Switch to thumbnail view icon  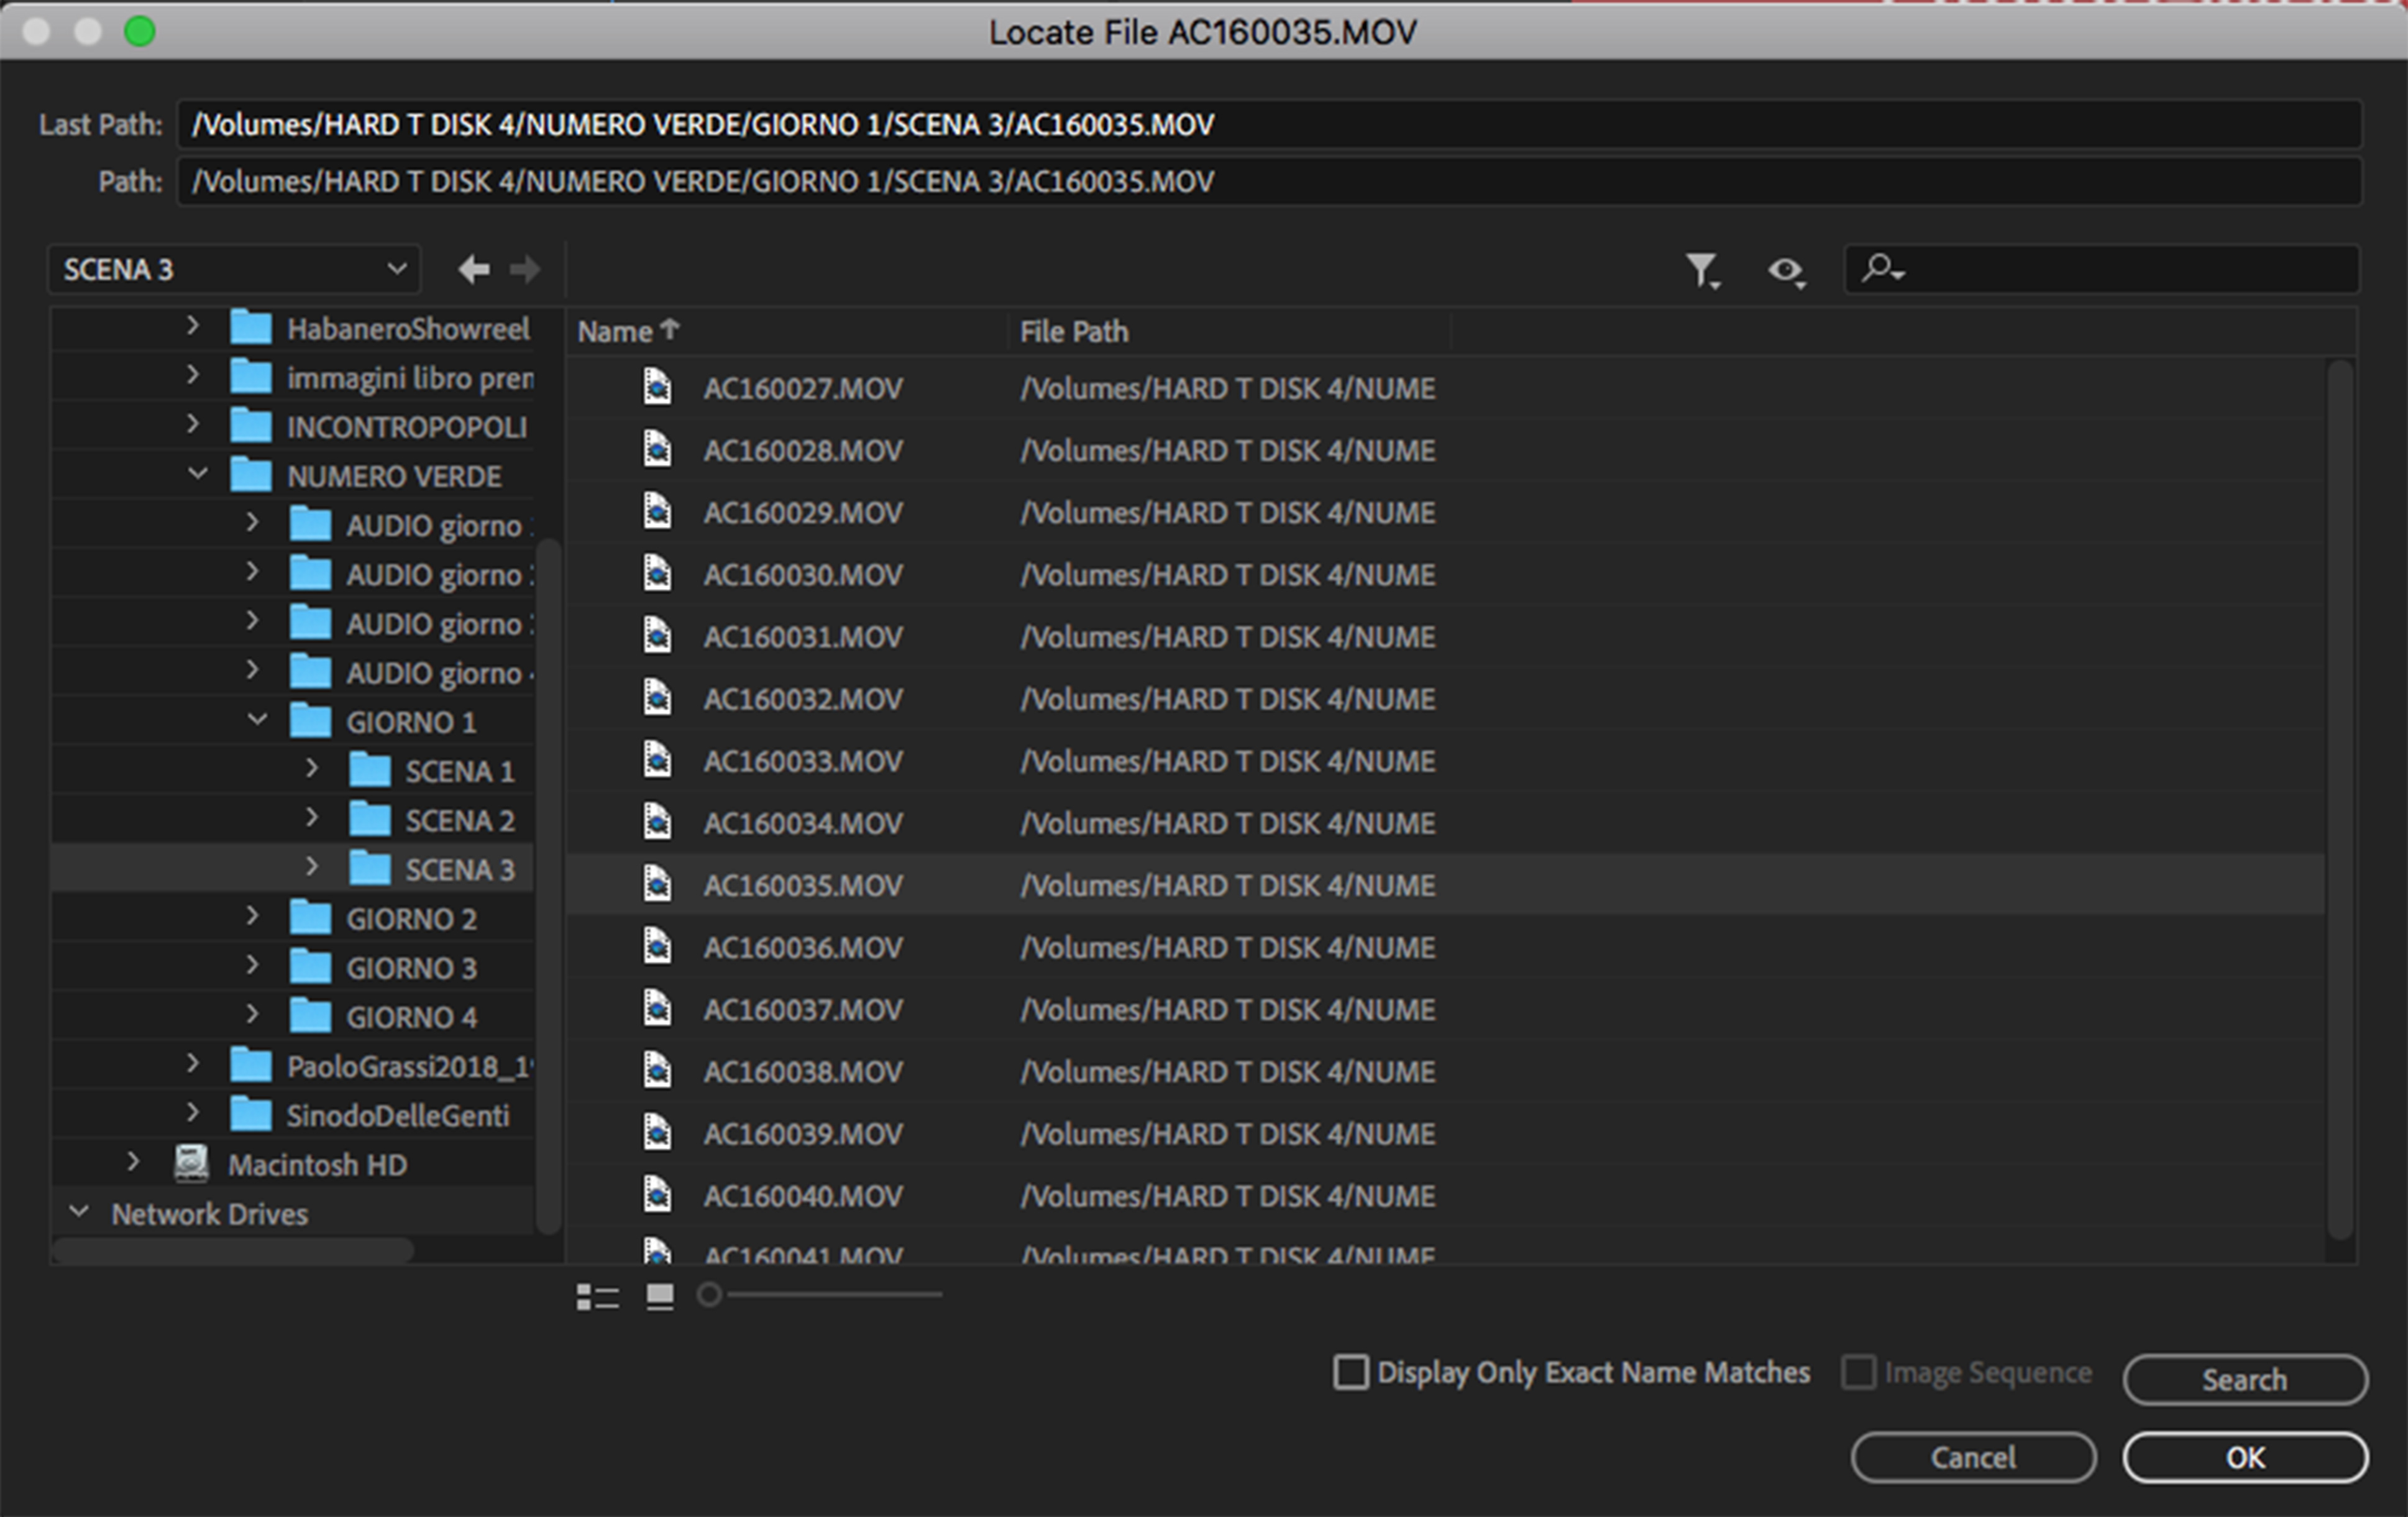[660, 1297]
